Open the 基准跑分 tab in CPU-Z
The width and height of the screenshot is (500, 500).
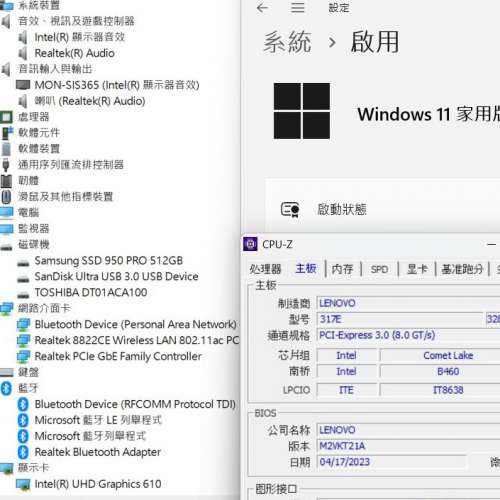pos(462,269)
